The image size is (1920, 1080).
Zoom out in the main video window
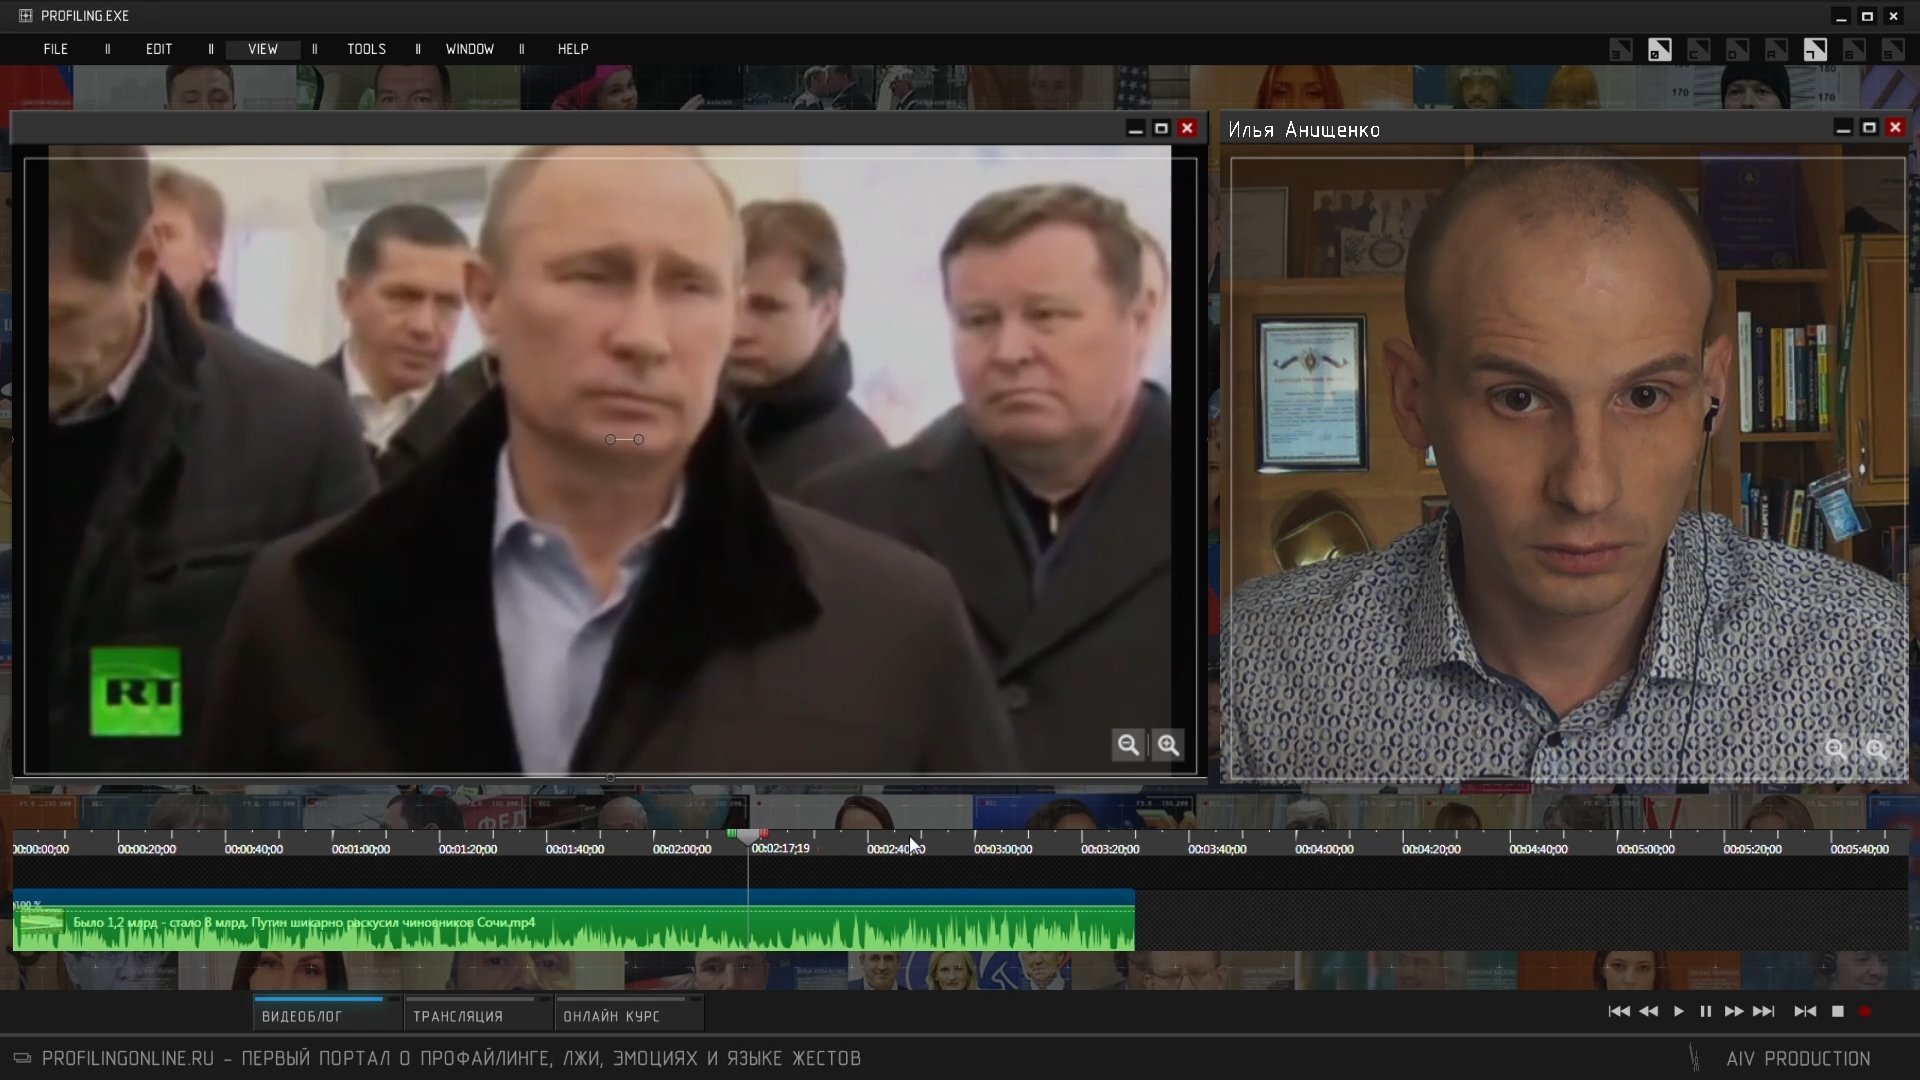(1128, 745)
